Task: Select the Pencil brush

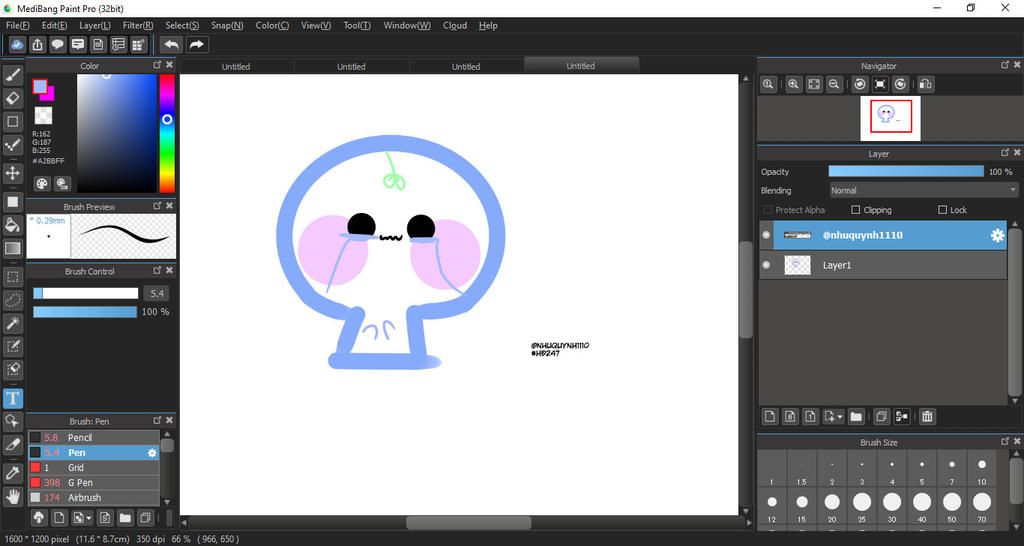Action: point(94,438)
